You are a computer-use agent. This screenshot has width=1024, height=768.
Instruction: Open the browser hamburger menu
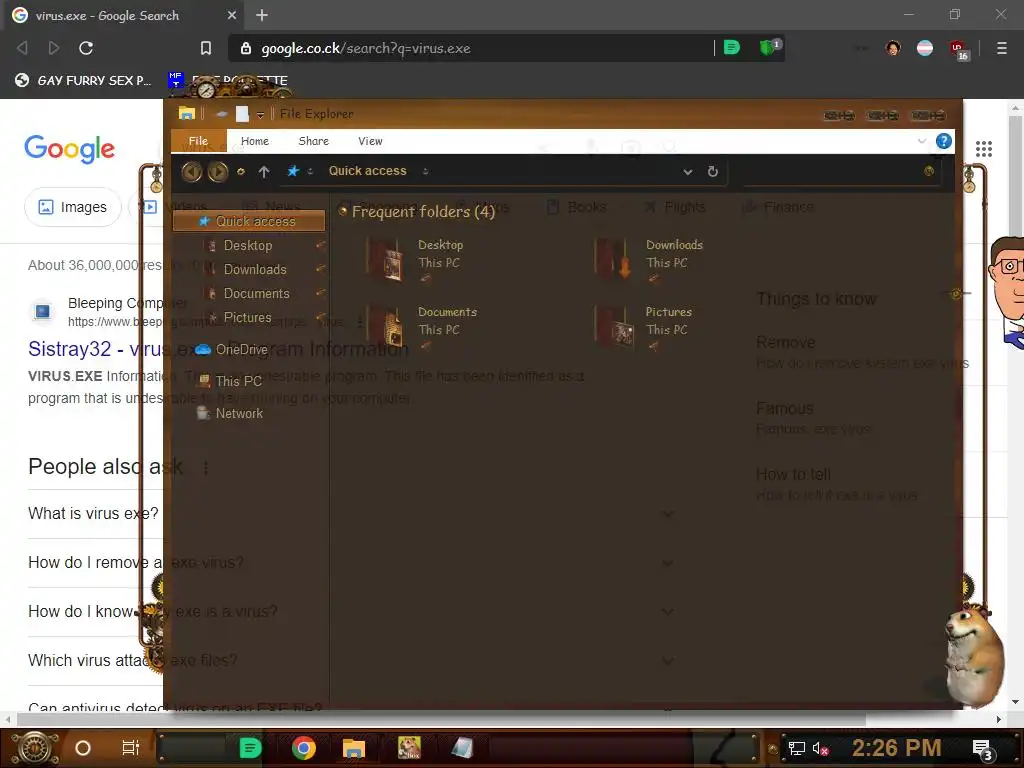point(1001,48)
